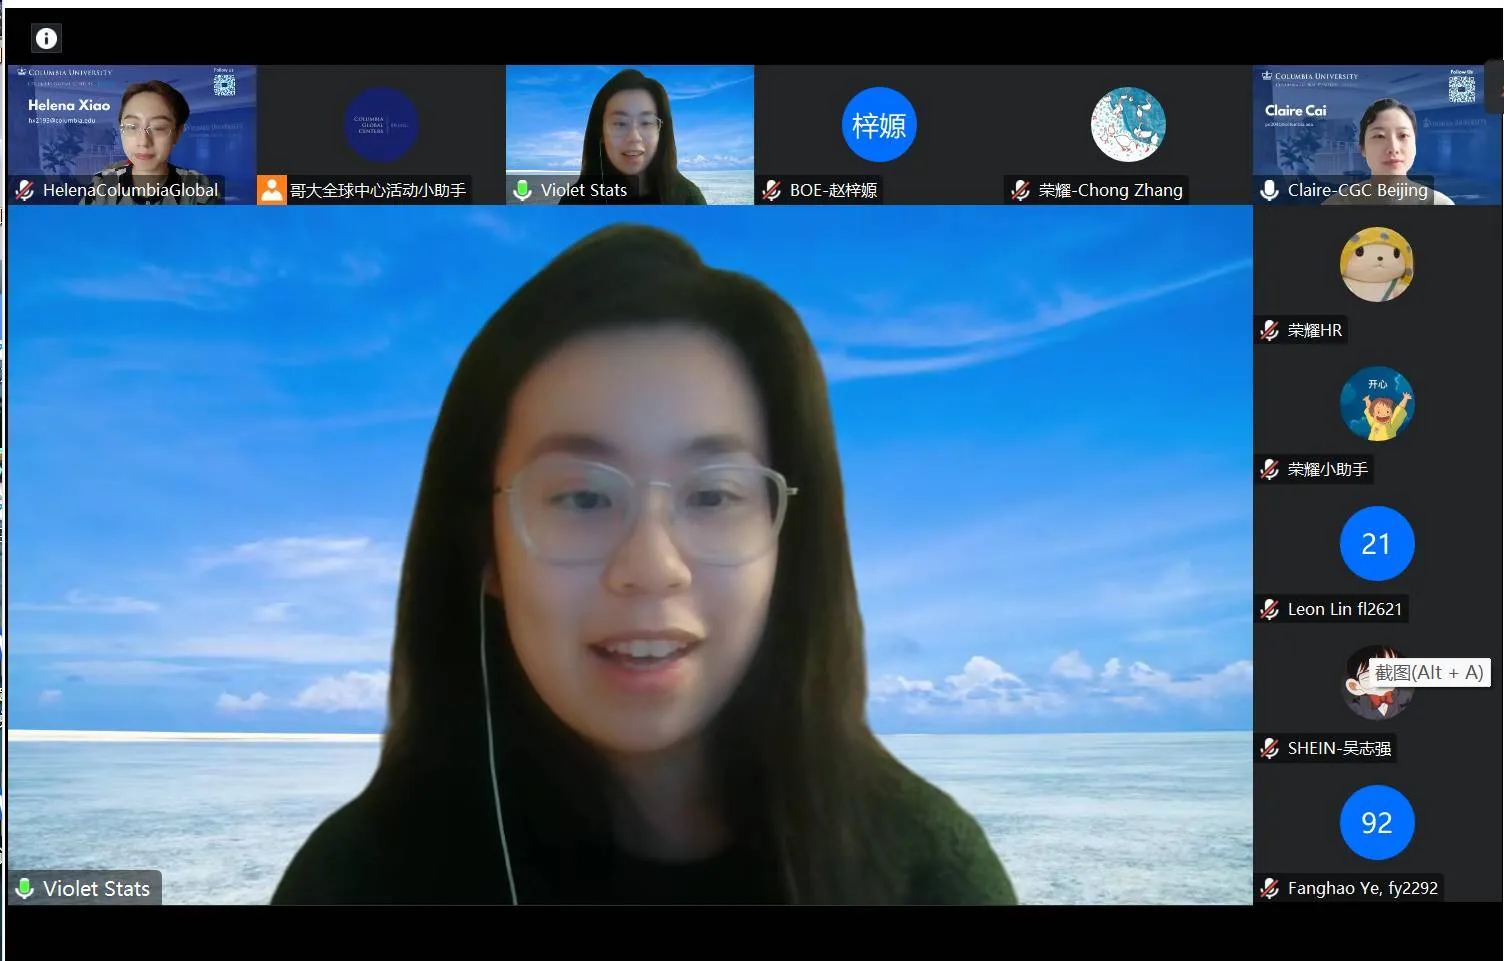This screenshot has width=1504, height=961.
Task: Click muted mic icon for SHEIN-吴志强
Action: click(x=1269, y=748)
